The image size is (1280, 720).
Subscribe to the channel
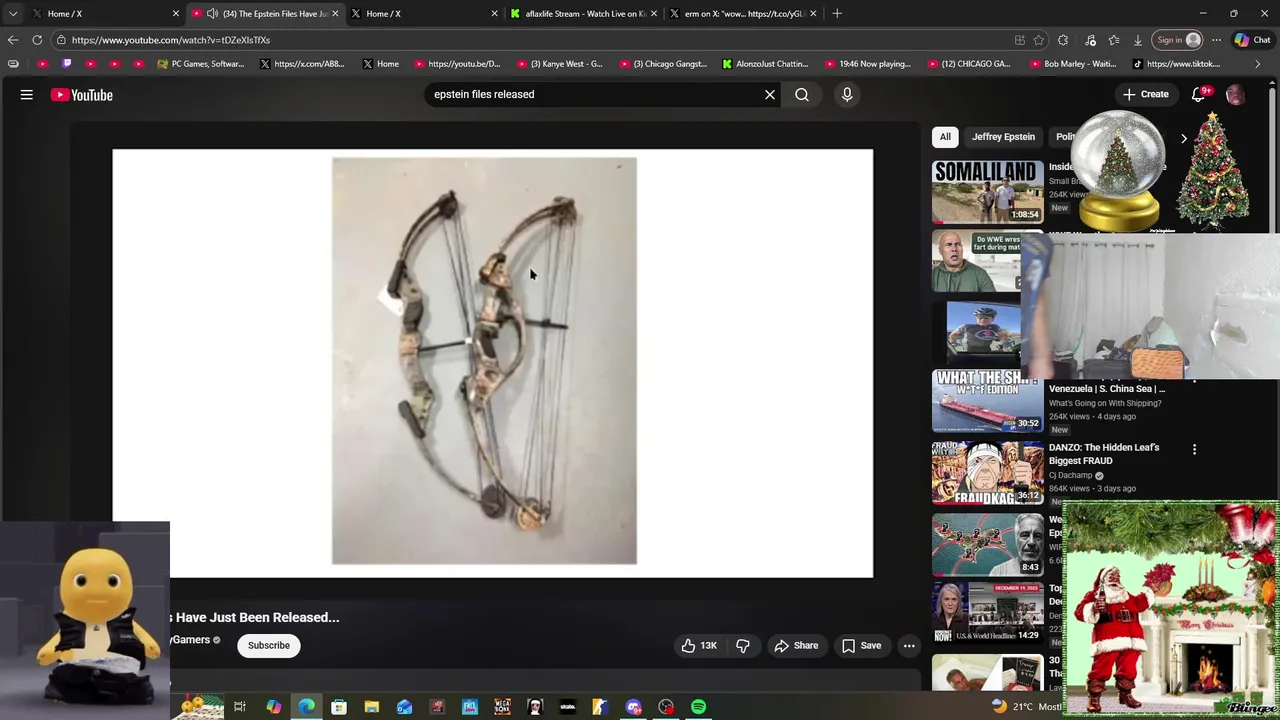click(269, 646)
